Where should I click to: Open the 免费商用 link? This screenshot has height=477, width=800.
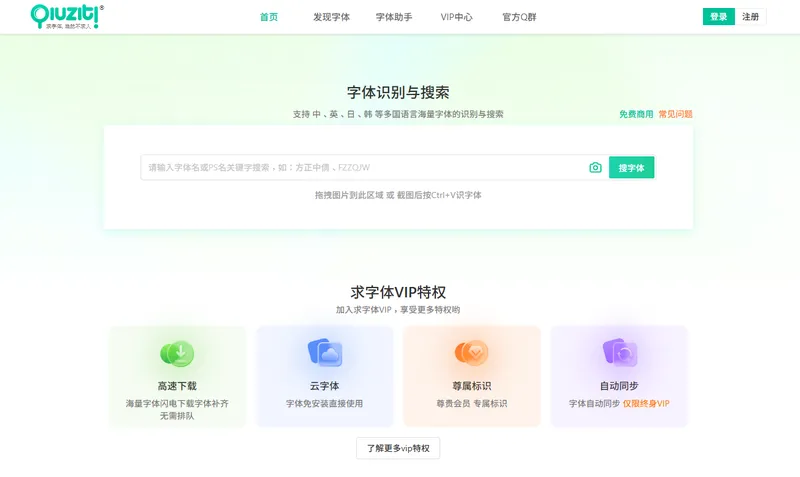click(635, 114)
